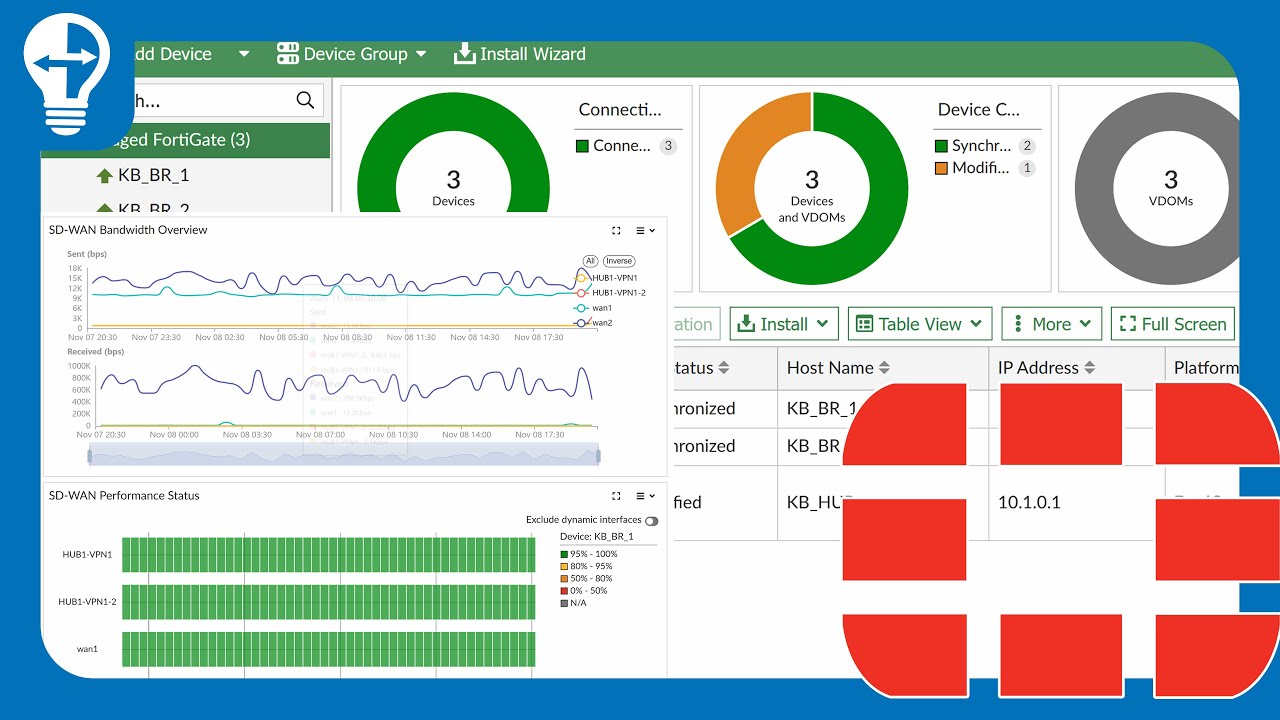1280x720 pixels.
Task: Click the Install Wizard download icon
Action: 464,53
